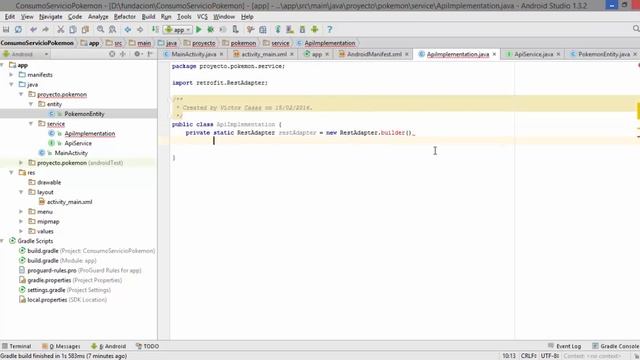The image size is (640, 360).
Task: Click the UTF-8 encoding indicator
Action: coord(549,356)
